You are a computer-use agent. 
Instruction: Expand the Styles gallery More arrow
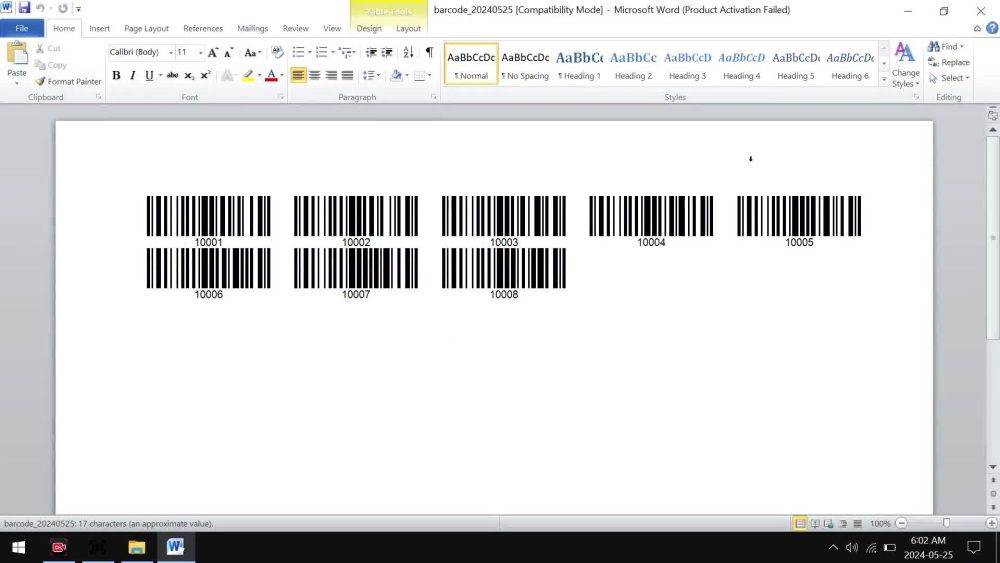coord(884,79)
